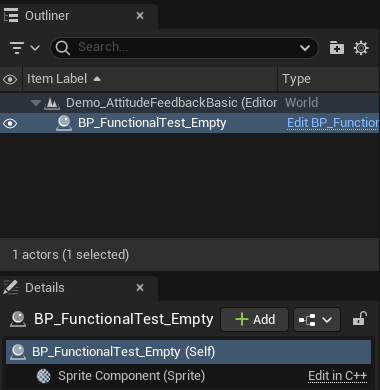Viewport: 380px width, 390px height.
Task: Click the Outliner search field
Action: point(184,48)
